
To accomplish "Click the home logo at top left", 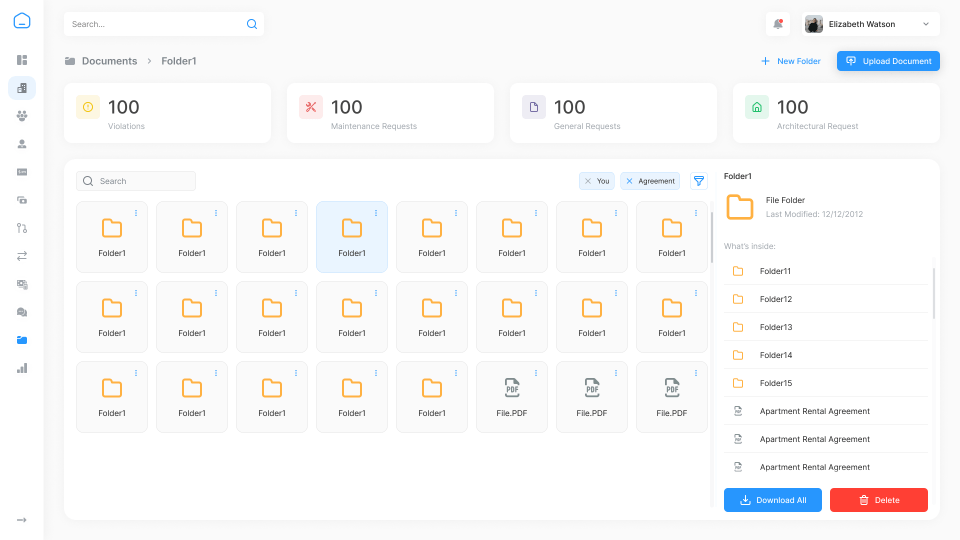I will click(x=22, y=21).
